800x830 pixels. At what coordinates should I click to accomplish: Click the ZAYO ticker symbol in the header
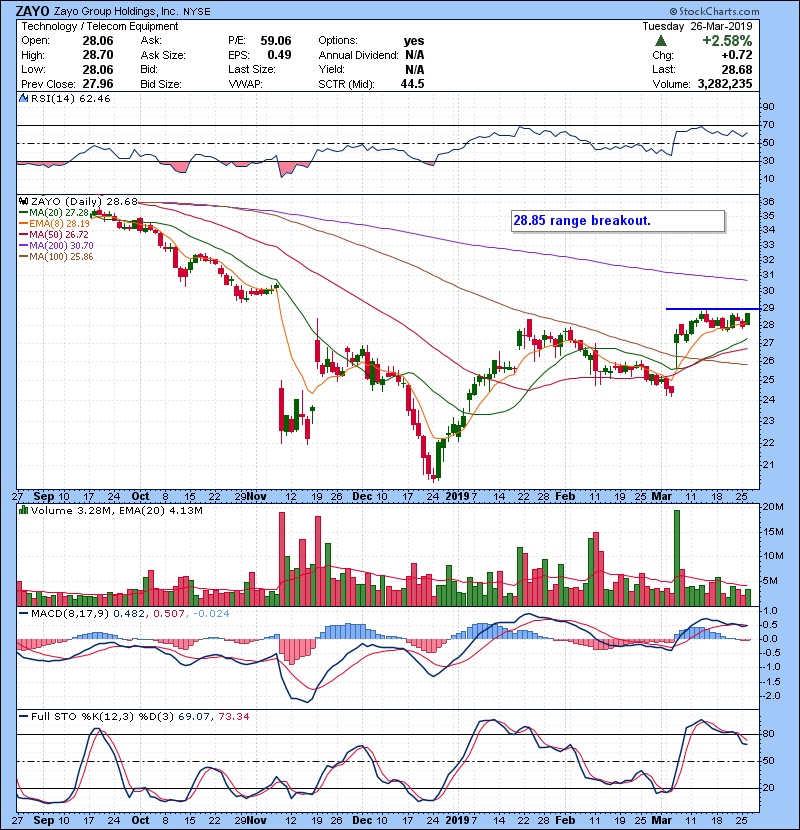pyautogui.click(x=33, y=11)
